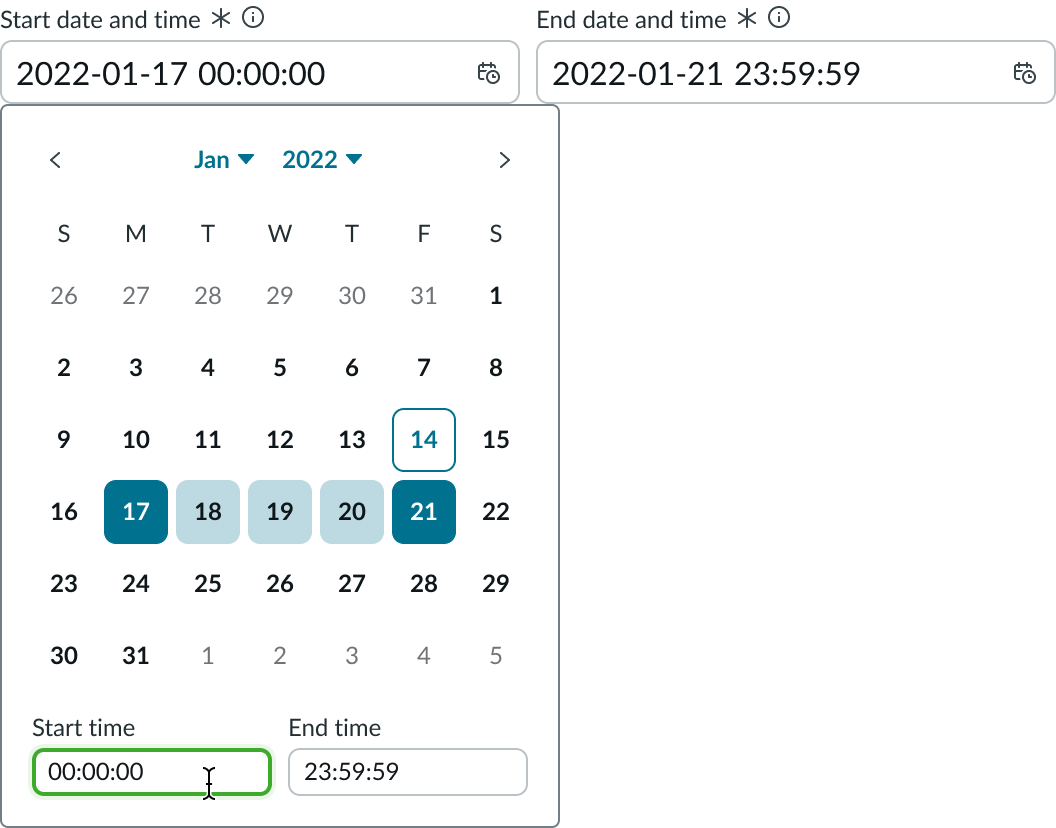The height and width of the screenshot is (828, 1056).
Task: Open the end date calendar picker icon
Action: (1024, 72)
